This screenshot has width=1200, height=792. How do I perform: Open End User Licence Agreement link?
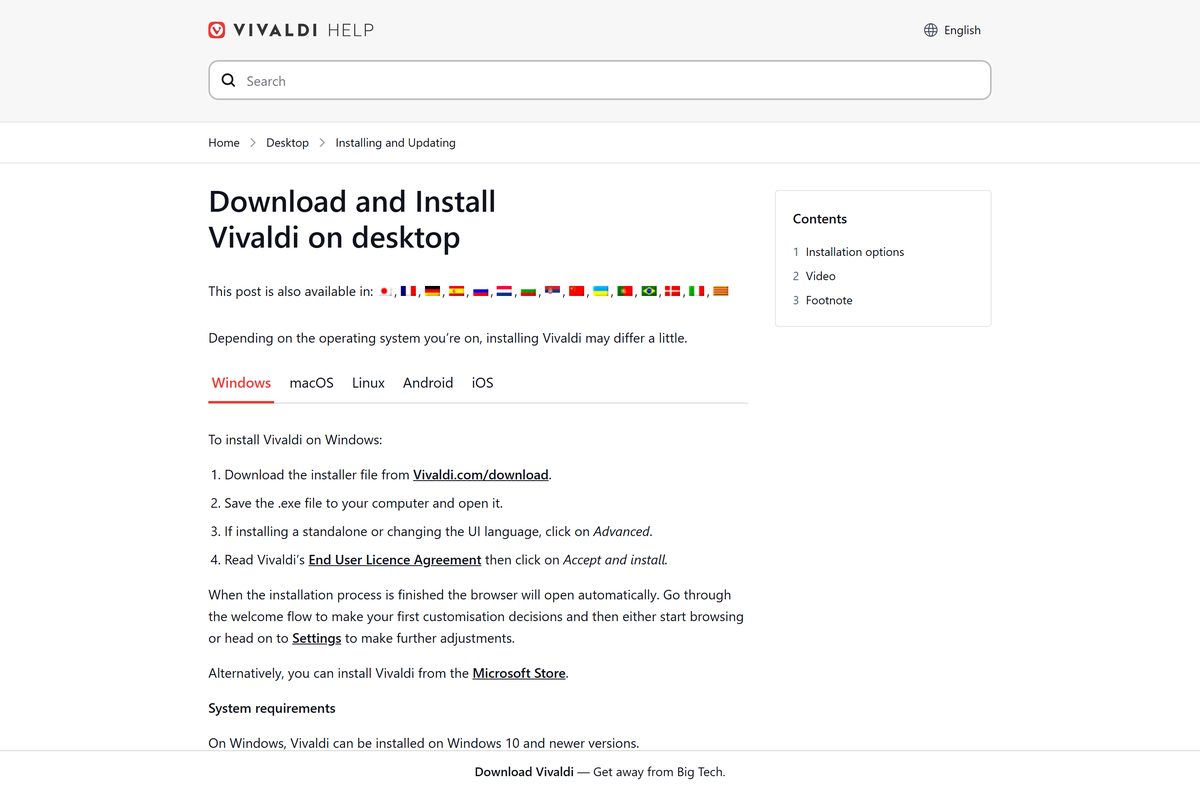click(x=395, y=560)
